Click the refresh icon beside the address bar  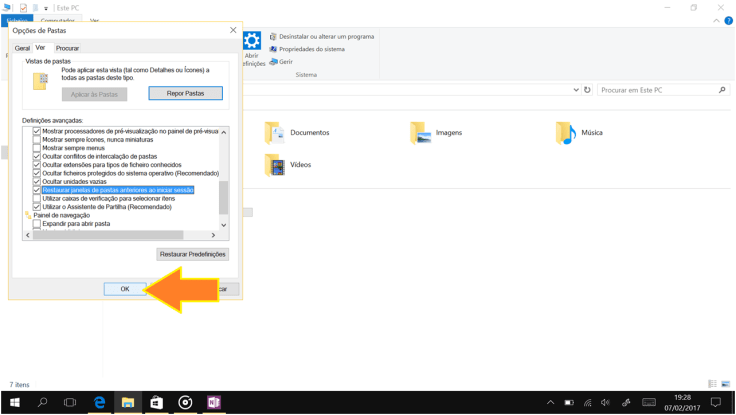(587, 90)
